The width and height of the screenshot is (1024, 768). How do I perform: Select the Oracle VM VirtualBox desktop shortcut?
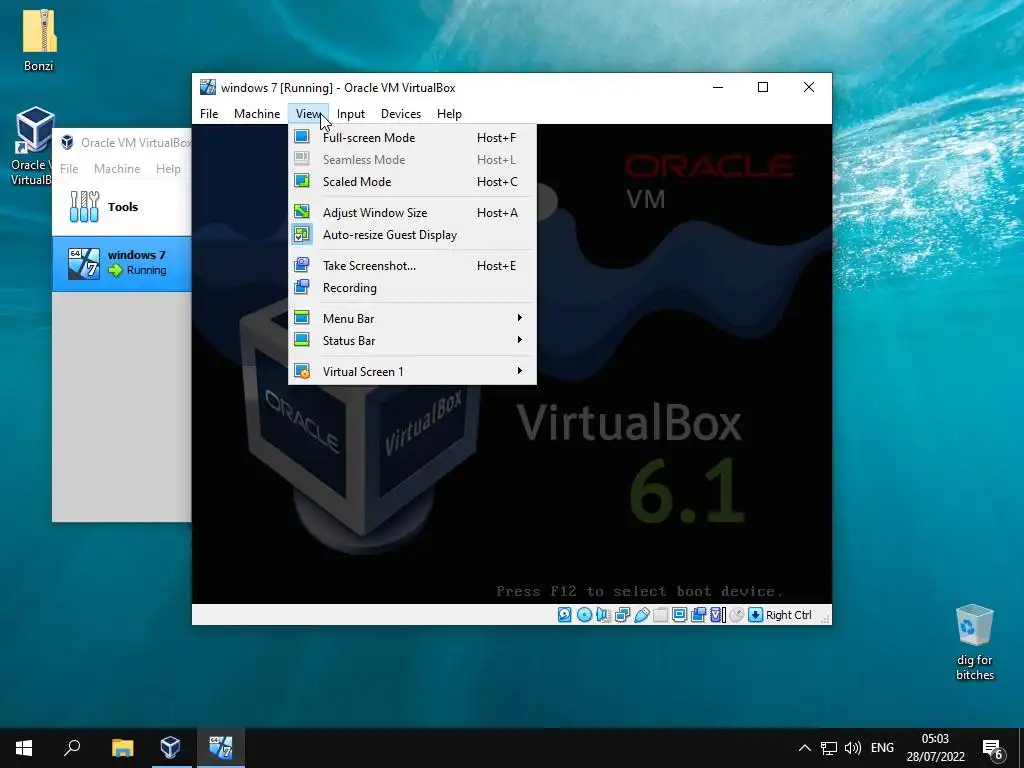point(33,146)
